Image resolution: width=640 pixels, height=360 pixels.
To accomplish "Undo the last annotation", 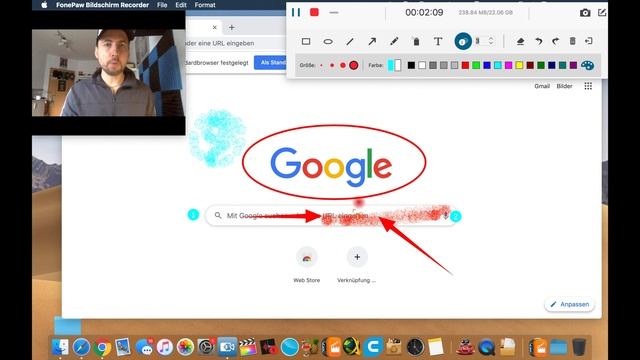I will 538,41.
